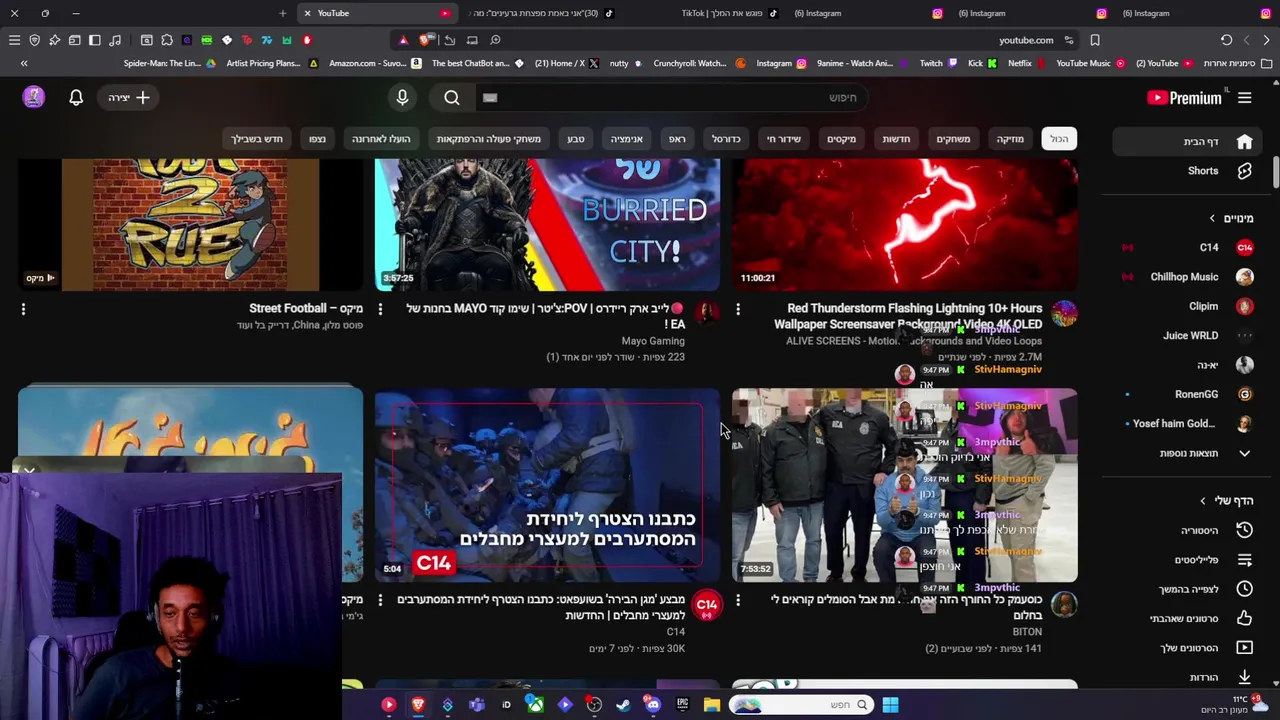Click the יצירה create button
1280x720 pixels.
pyautogui.click(x=129, y=98)
